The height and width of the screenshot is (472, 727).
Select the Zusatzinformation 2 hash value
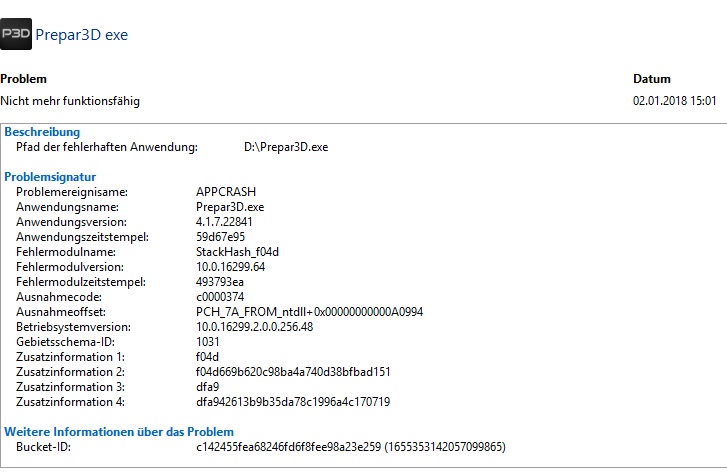point(293,372)
